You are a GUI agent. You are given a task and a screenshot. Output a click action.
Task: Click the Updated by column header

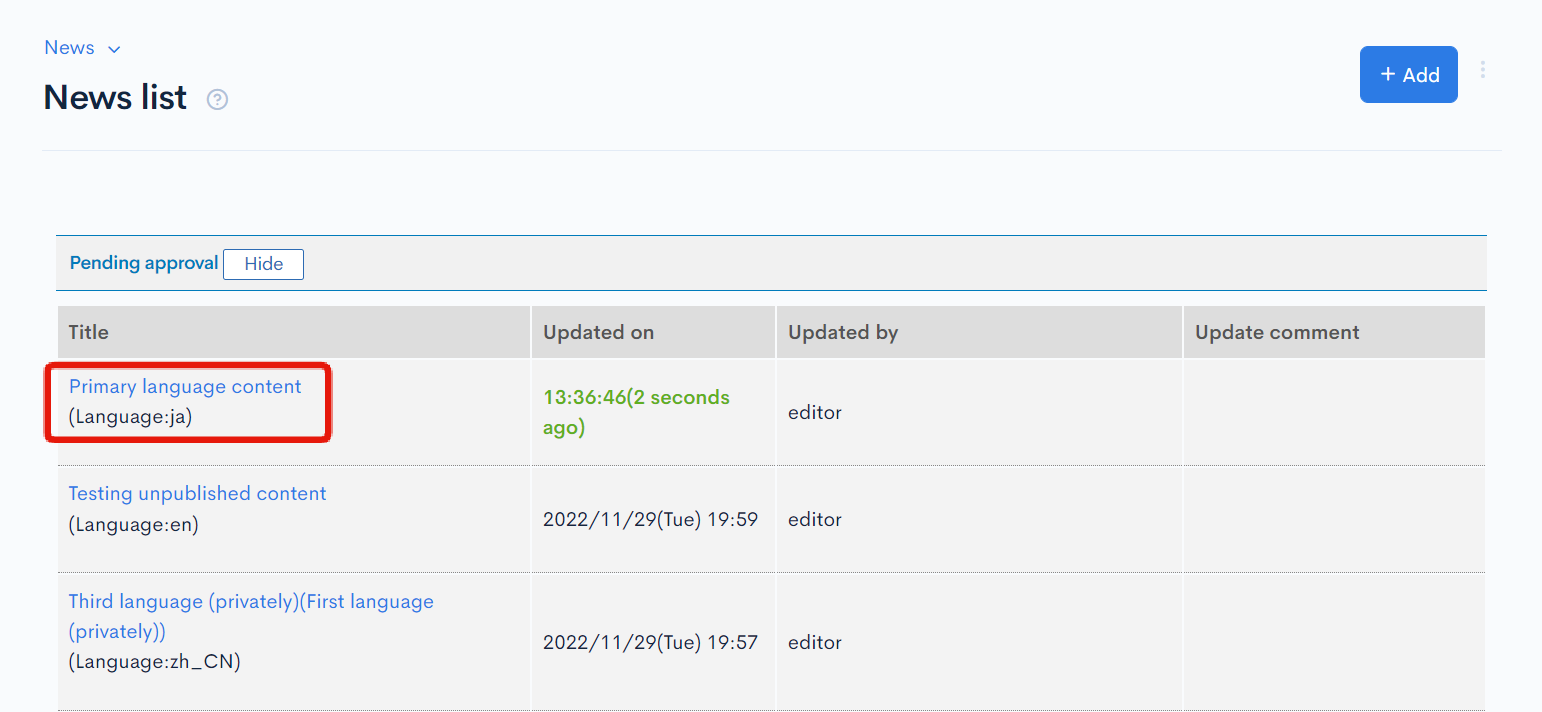click(x=979, y=332)
